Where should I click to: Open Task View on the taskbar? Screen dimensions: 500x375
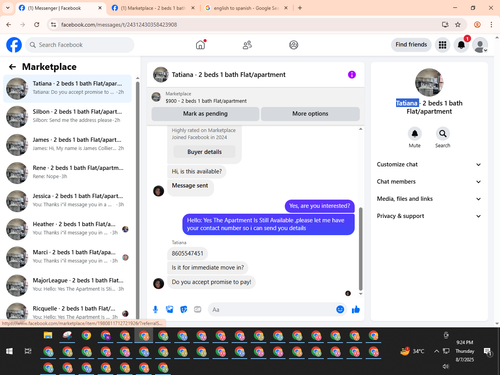[x=28, y=351]
